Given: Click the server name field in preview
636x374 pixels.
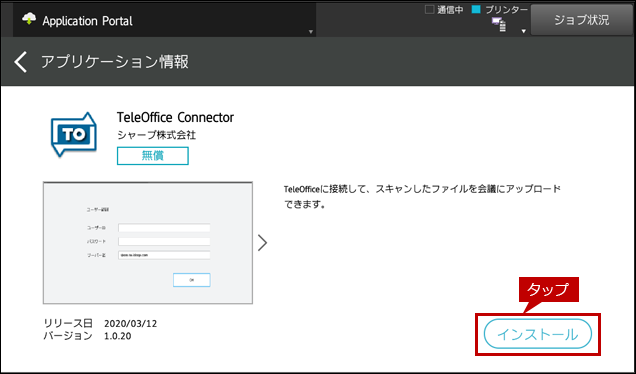Looking at the screenshot, I should tap(164, 255).
